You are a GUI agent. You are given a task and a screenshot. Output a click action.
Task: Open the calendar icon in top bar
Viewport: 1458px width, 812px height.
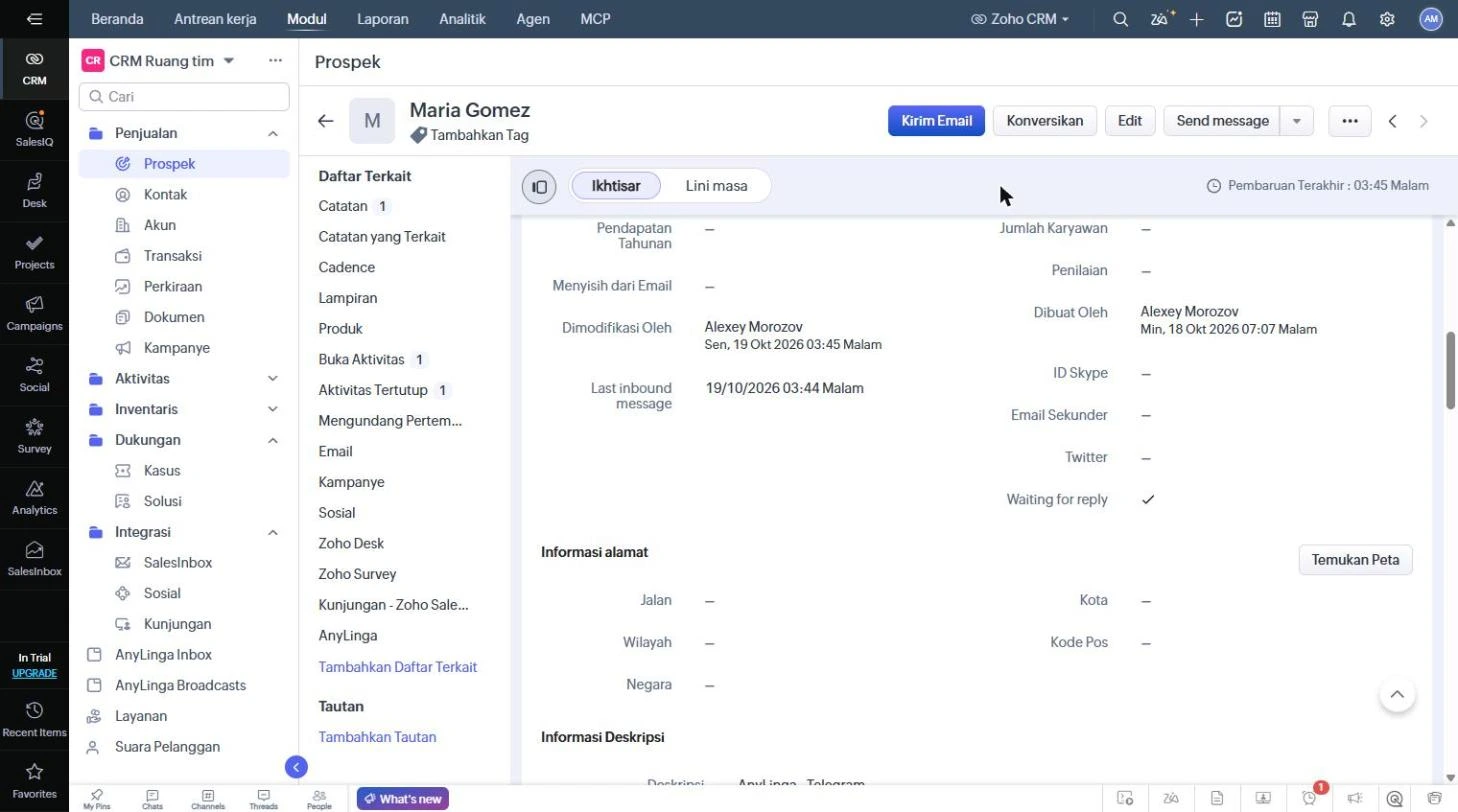[1273, 19]
